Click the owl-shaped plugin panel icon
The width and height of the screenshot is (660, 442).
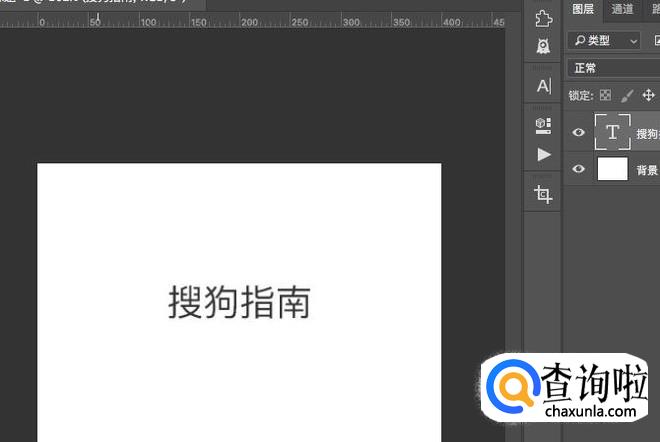coord(543,46)
